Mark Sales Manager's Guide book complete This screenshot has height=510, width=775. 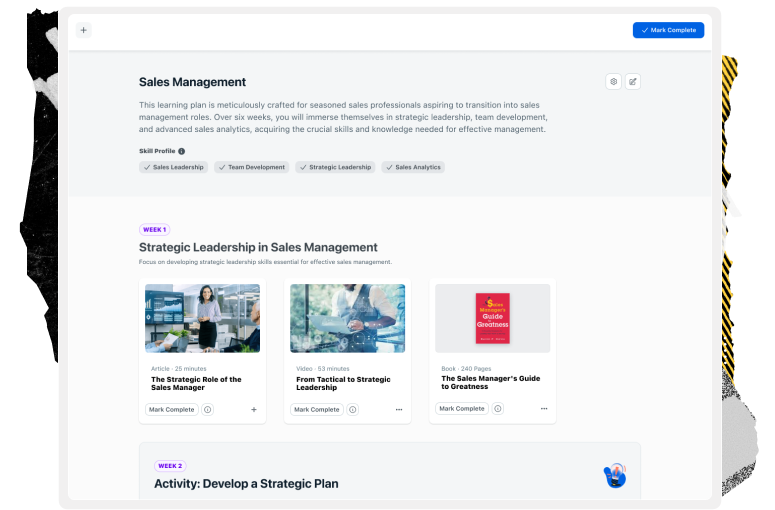[x=462, y=408]
